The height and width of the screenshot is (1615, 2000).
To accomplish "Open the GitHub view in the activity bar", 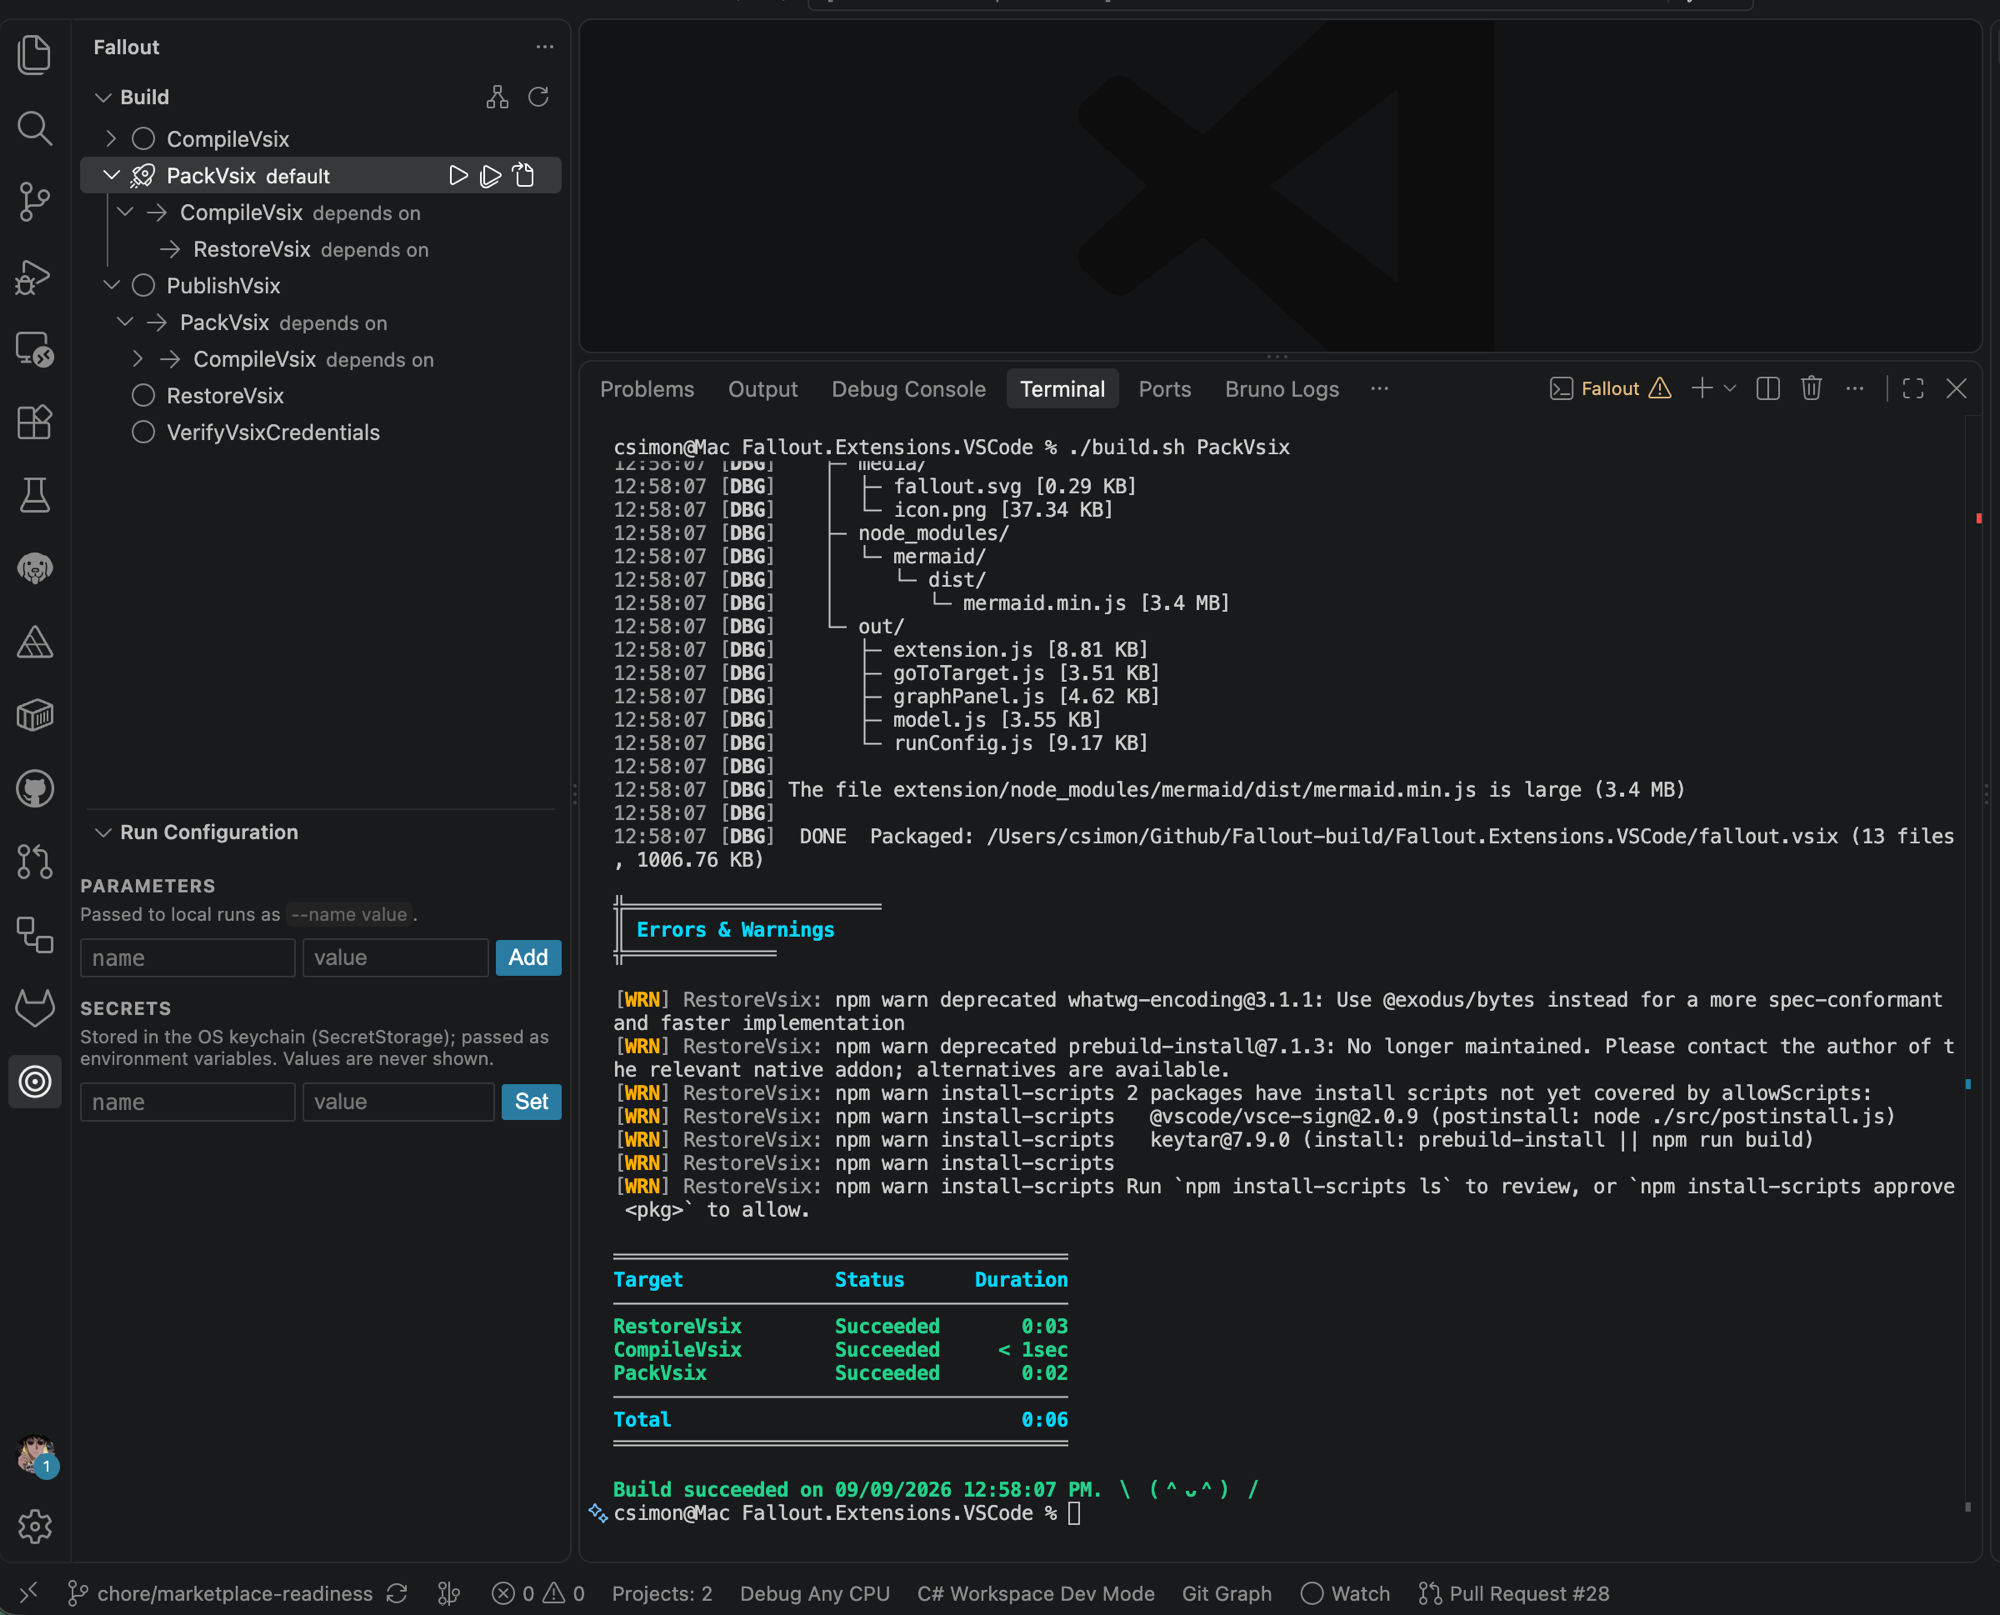I will click(x=35, y=789).
